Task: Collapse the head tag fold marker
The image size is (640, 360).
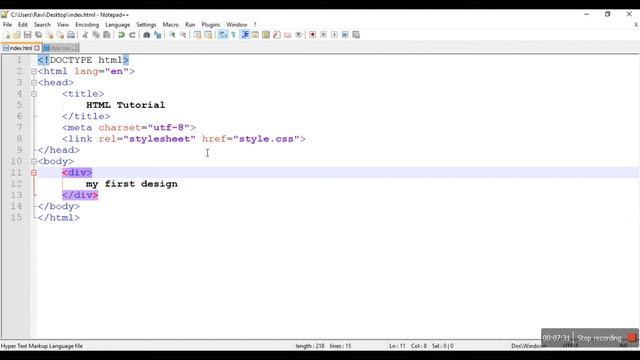Action: (34, 83)
